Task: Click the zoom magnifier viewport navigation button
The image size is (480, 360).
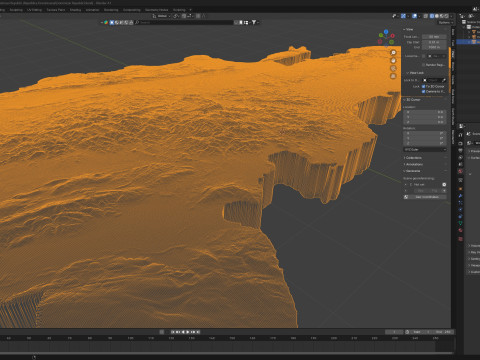Action: coord(393,53)
